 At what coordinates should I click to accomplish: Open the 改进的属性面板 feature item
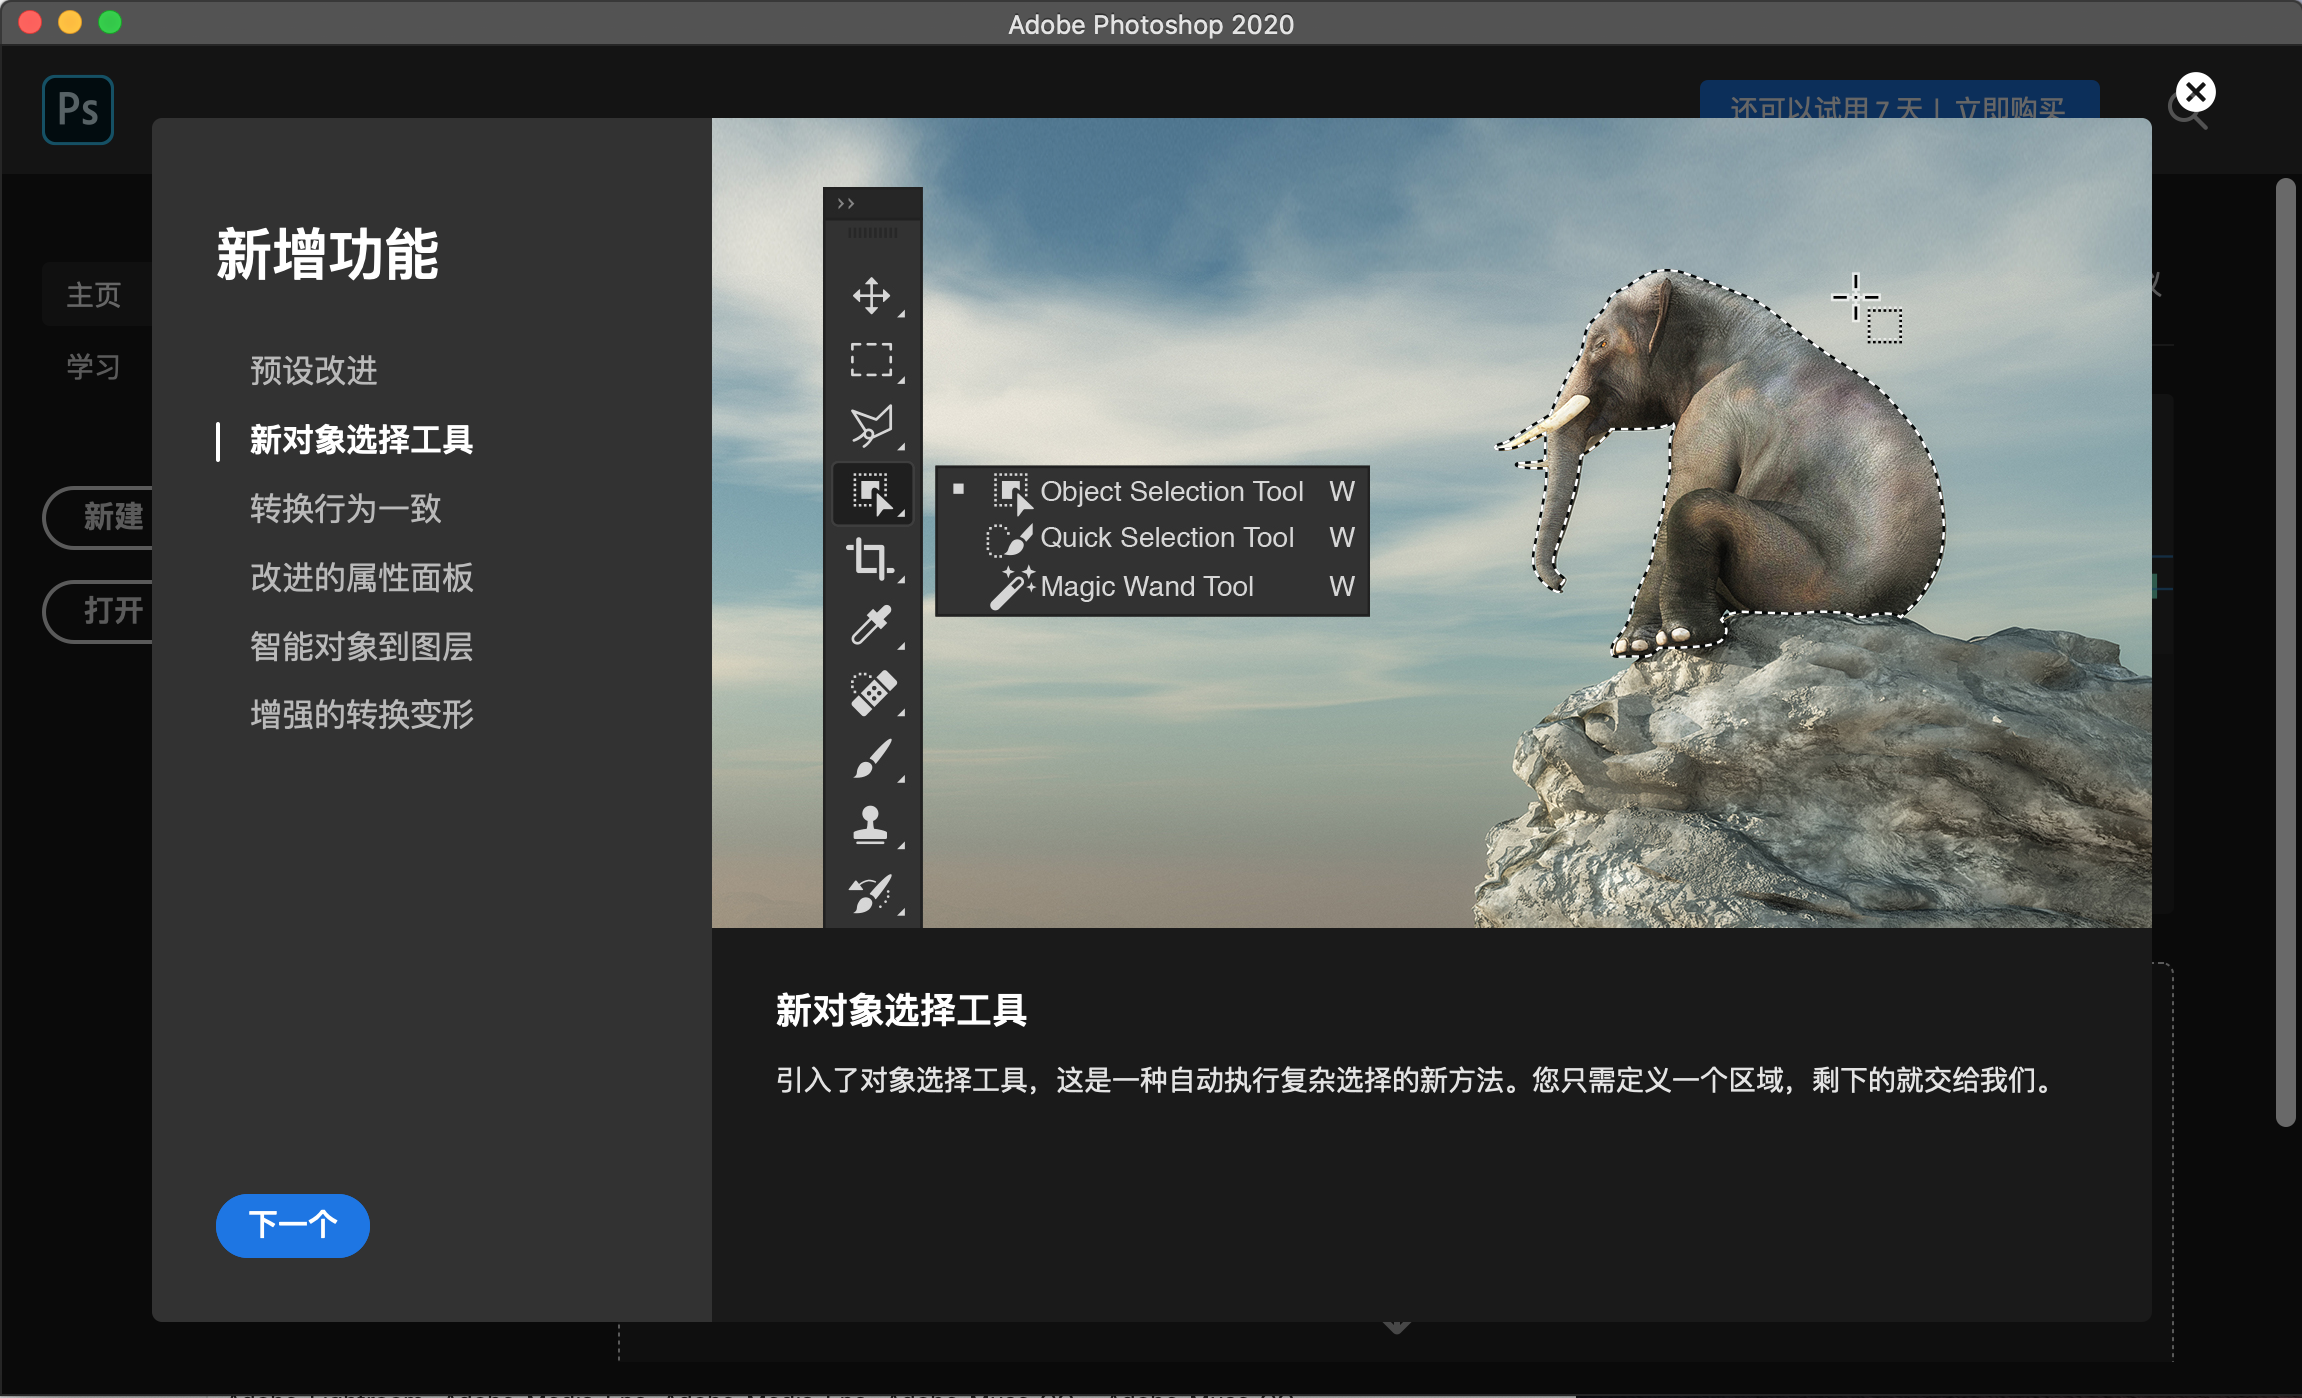pos(361,578)
